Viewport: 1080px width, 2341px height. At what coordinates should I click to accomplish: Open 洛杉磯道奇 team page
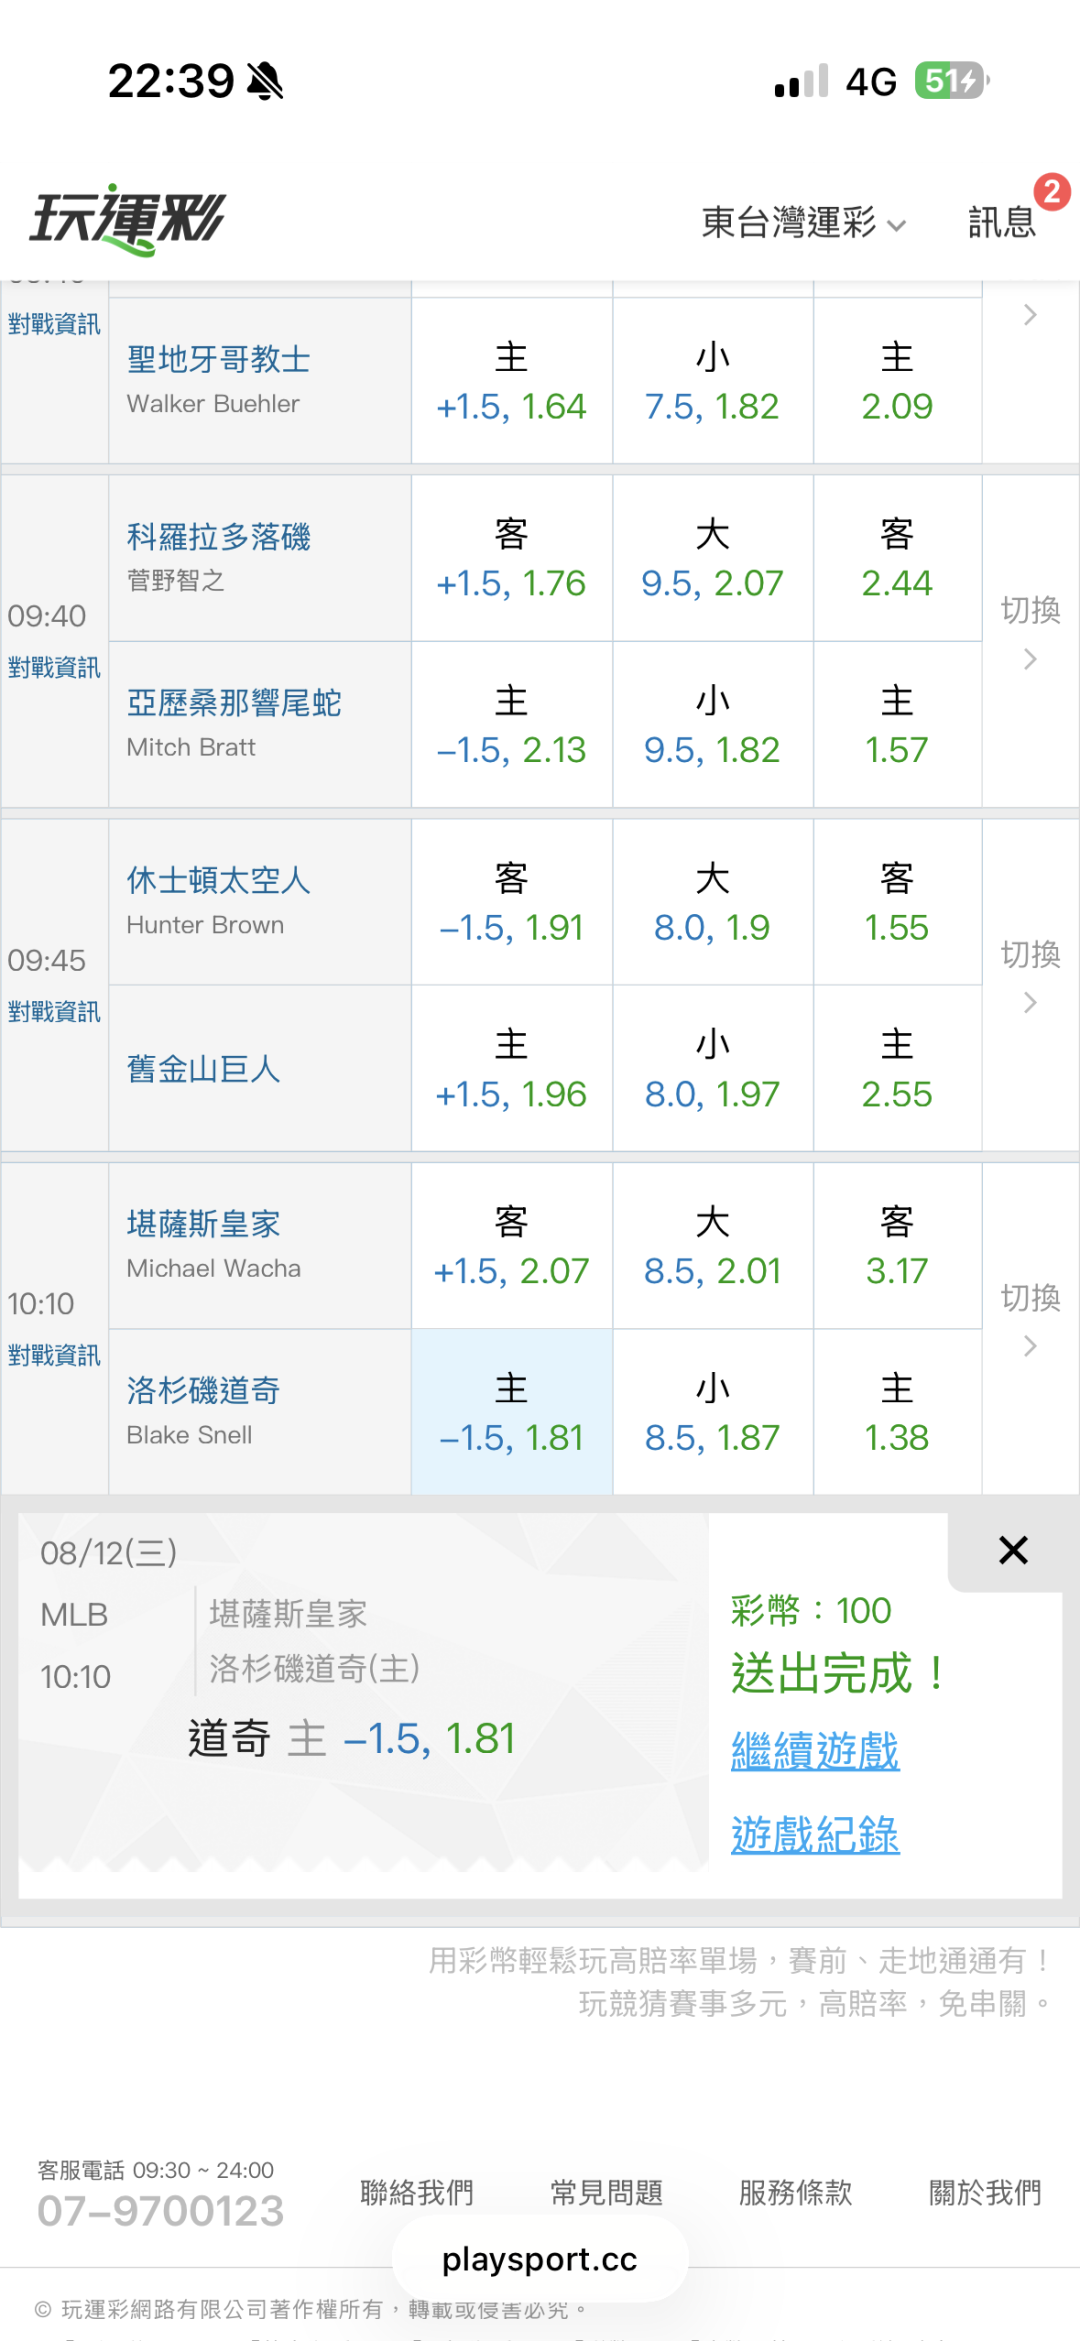point(203,1390)
